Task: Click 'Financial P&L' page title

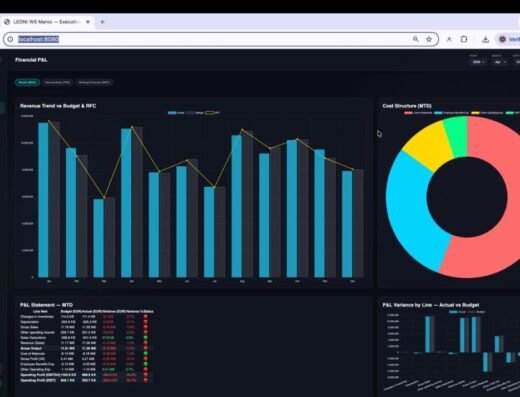Action: click(x=31, y=60)
